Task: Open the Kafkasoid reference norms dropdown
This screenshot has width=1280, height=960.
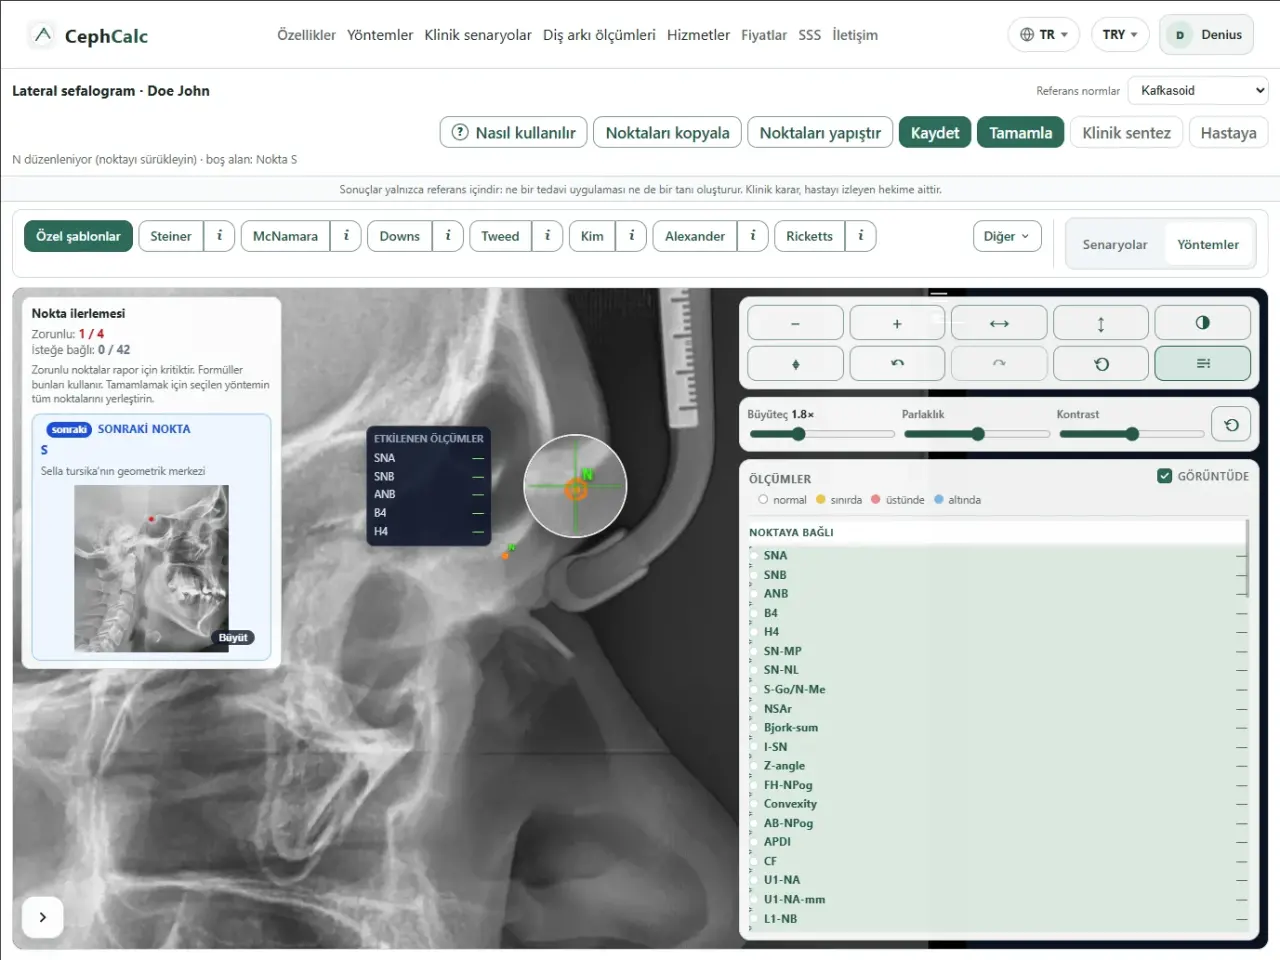Action: [x=1198, y=91]
